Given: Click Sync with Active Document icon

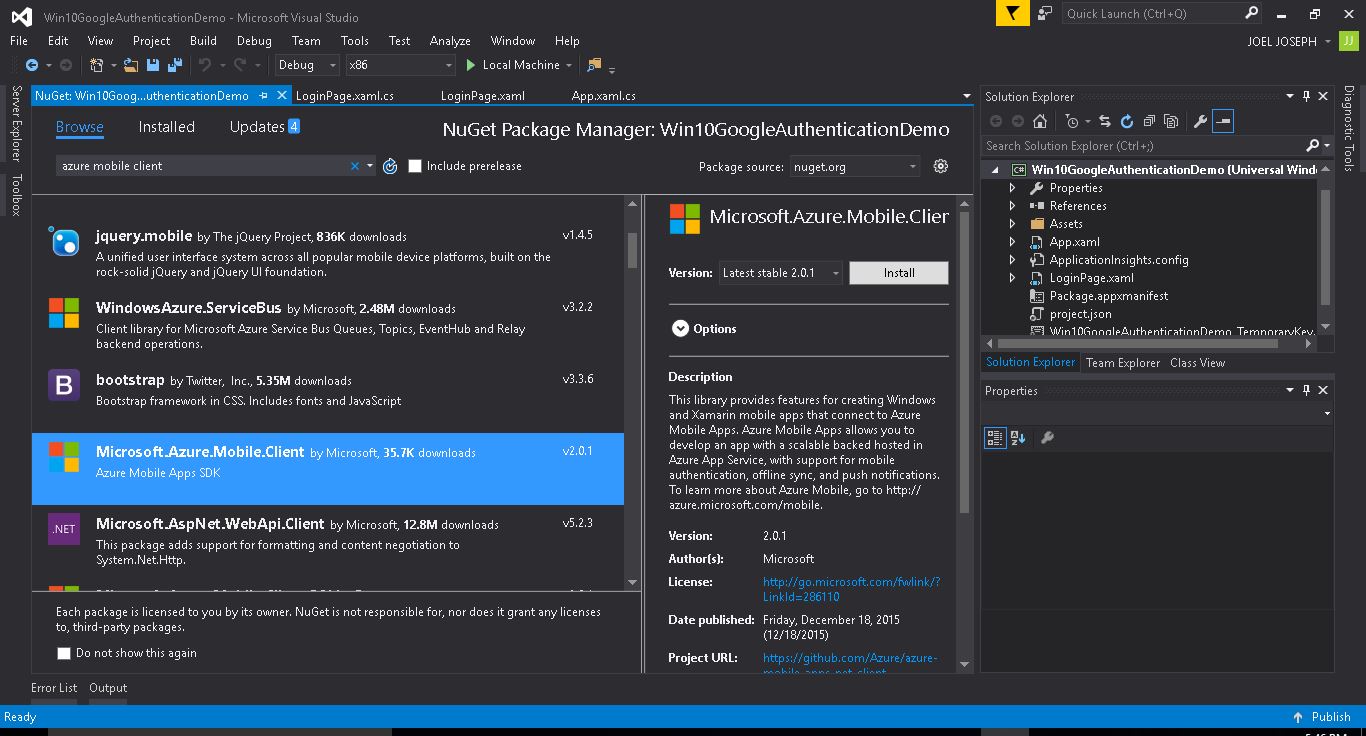Looking at the screenshot, I should pos(1105,121).
